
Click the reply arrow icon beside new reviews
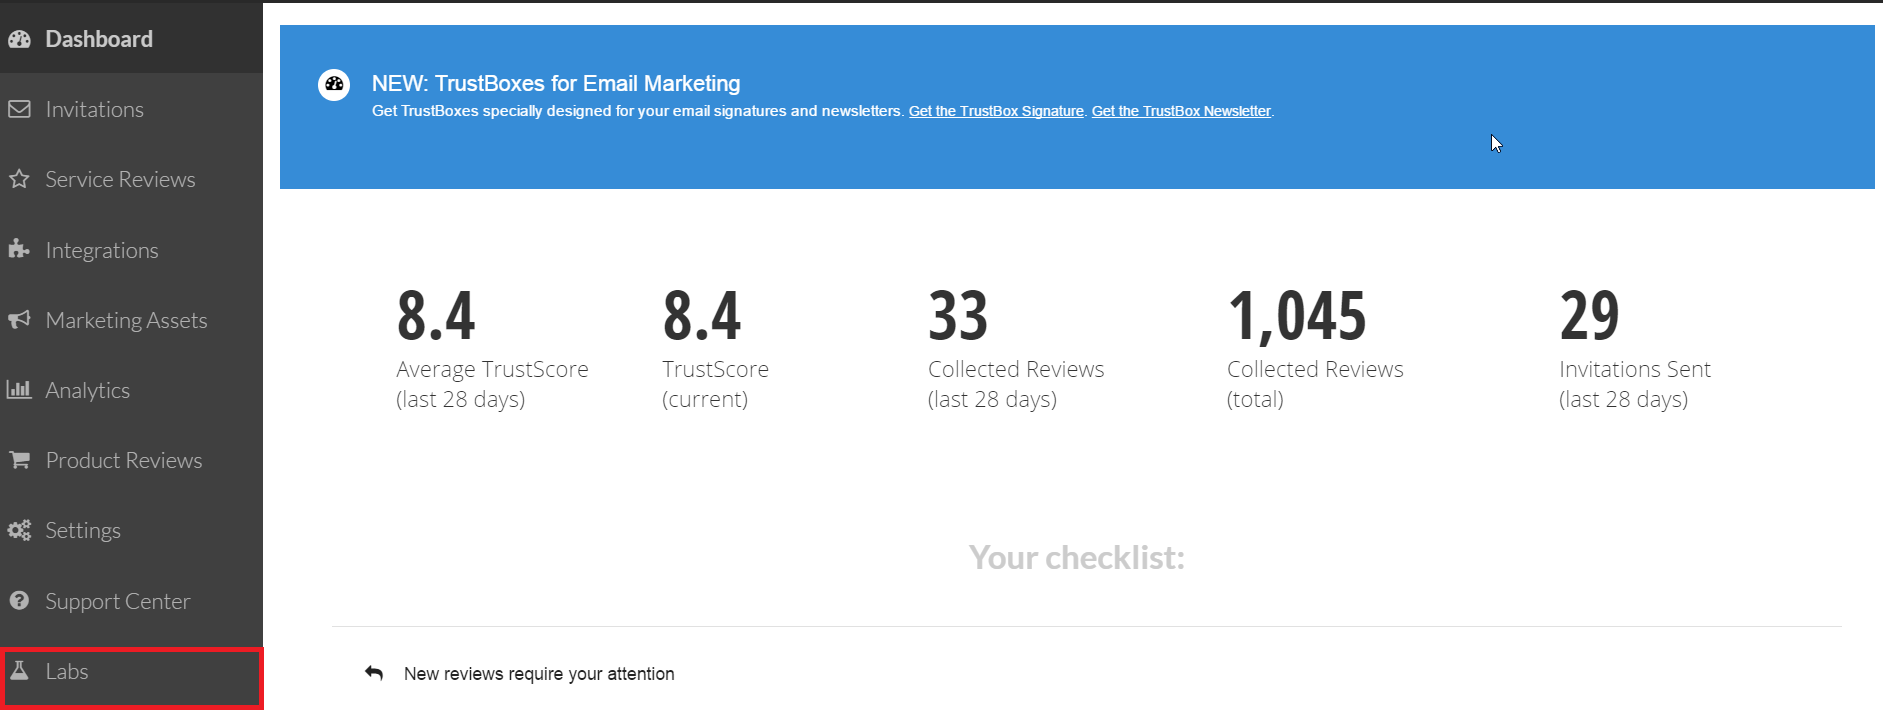pos(374,673)
